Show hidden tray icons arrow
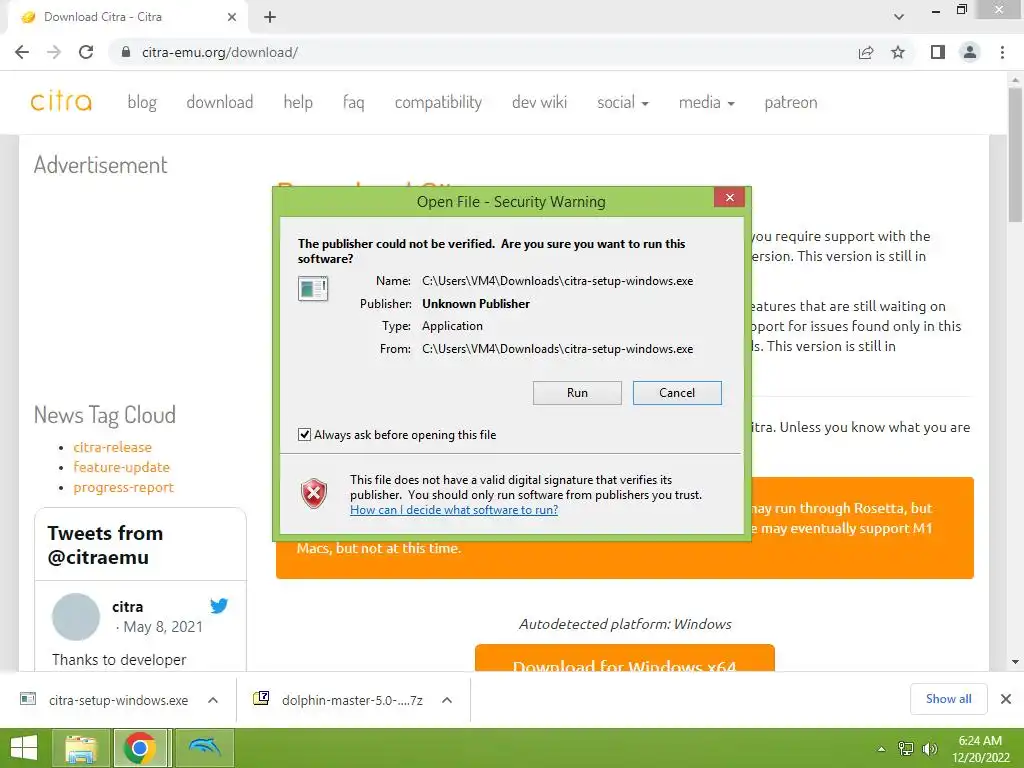Viewport: 1024px width, 768px height. point(882,749)
